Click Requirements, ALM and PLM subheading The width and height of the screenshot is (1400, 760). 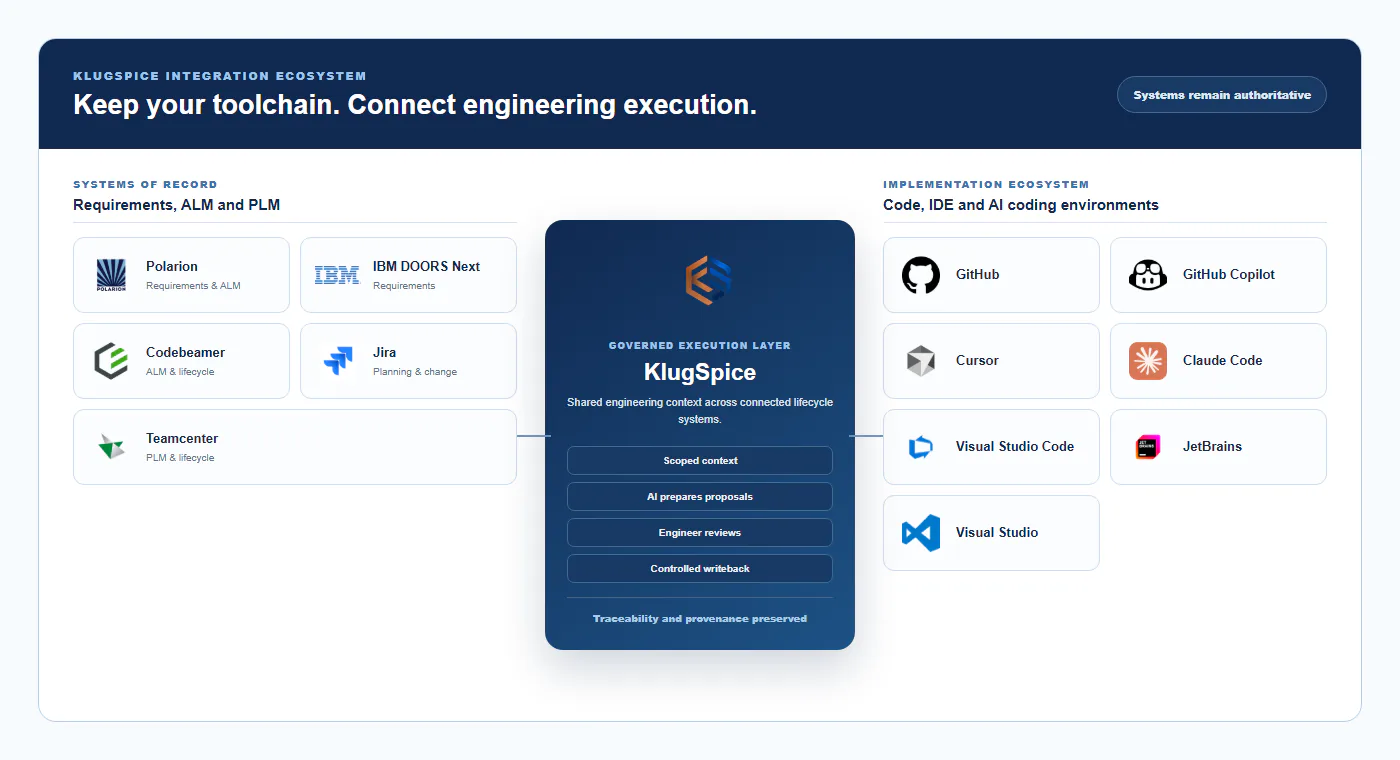pos(177,205)
